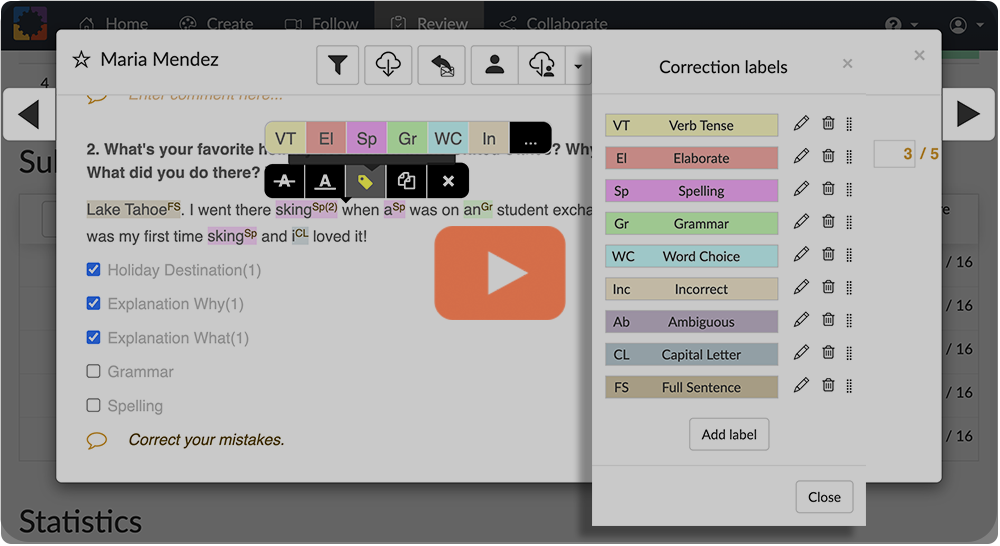Screen dimensions: 1000x546
Task: Delete the Word Choice label
Action: tap(828, 254)
